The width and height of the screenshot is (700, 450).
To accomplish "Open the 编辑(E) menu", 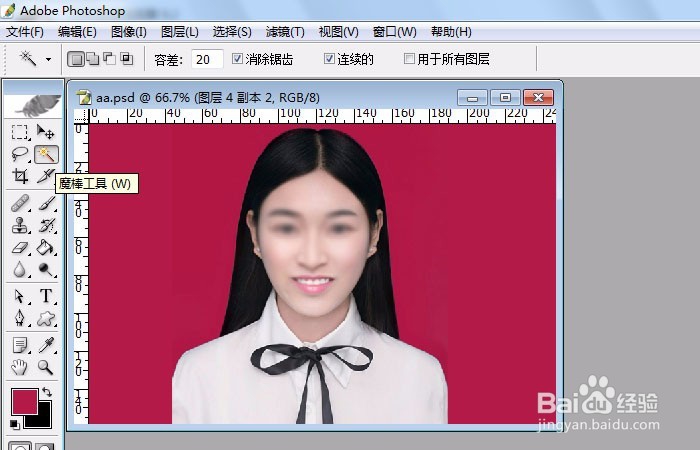I will click(77, 32).
